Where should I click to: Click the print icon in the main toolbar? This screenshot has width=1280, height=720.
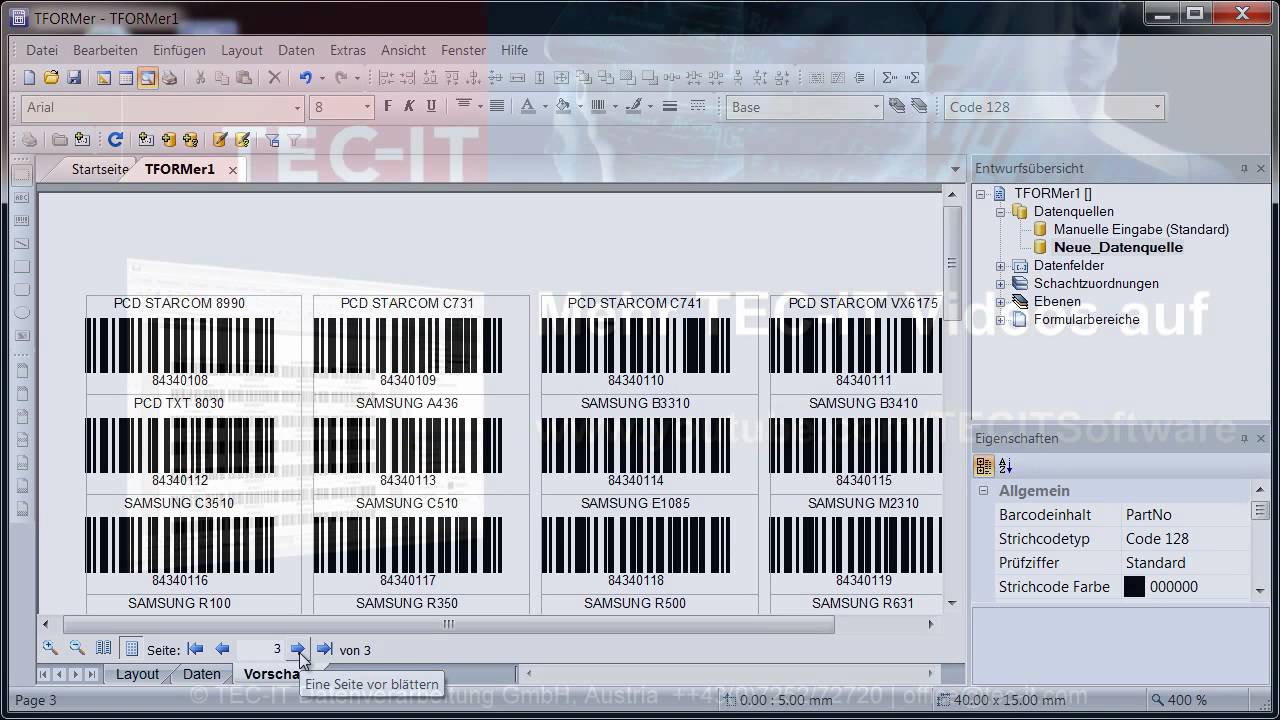tap(170, 77)
